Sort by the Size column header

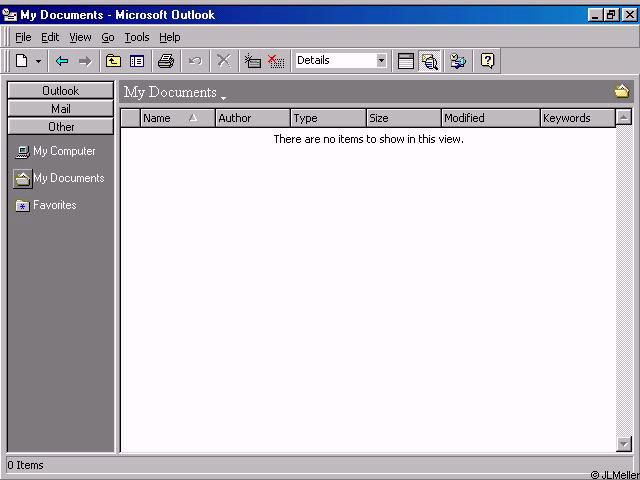pyautogui.click(x=404, y=118)
